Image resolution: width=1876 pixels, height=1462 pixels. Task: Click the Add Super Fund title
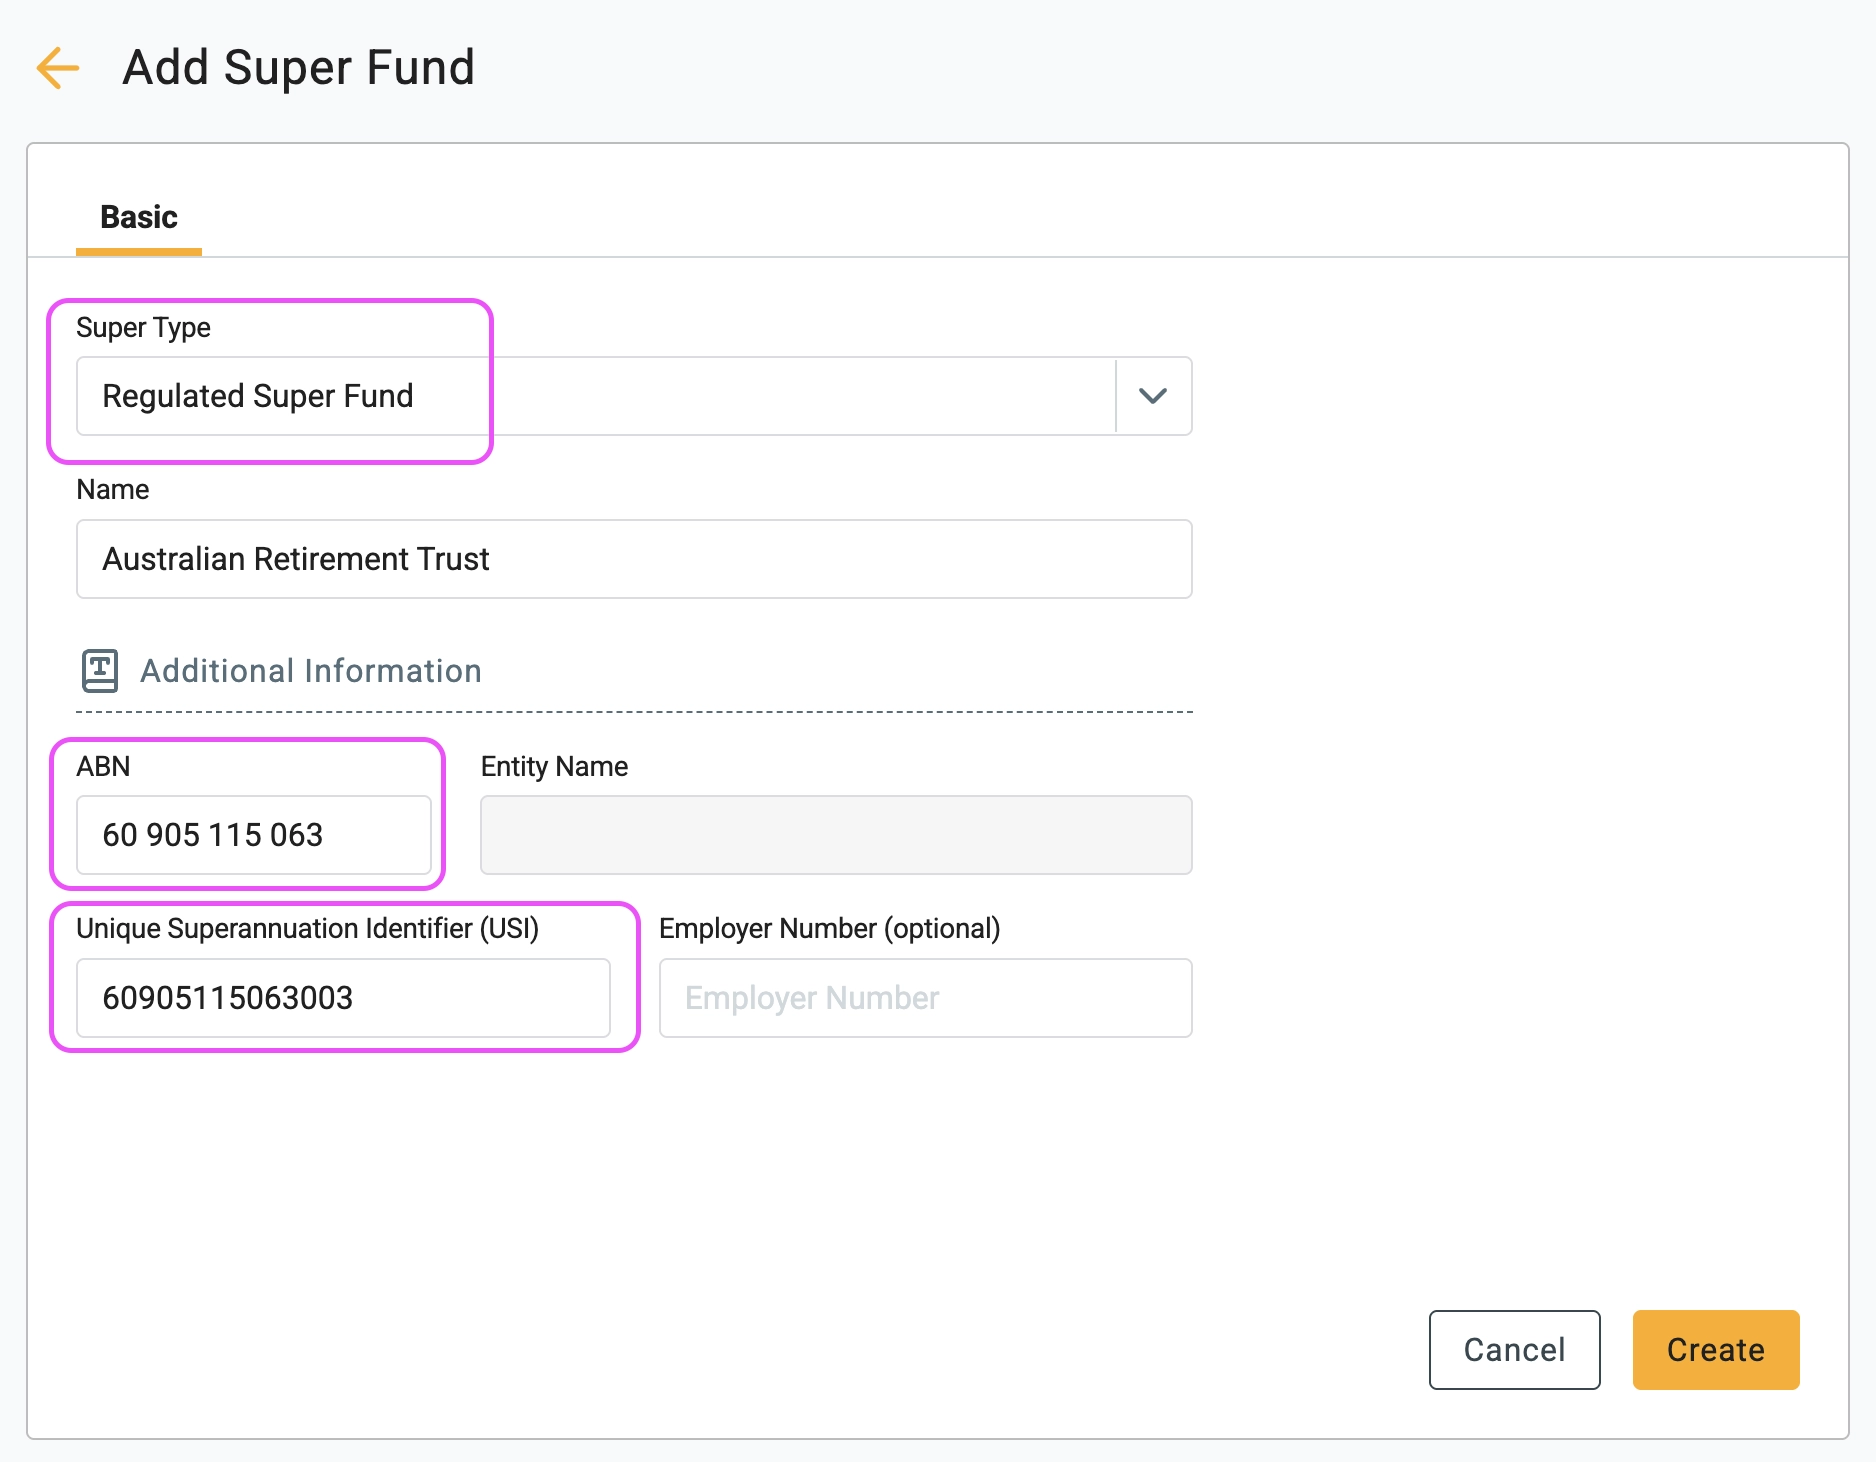click(298, 68)
